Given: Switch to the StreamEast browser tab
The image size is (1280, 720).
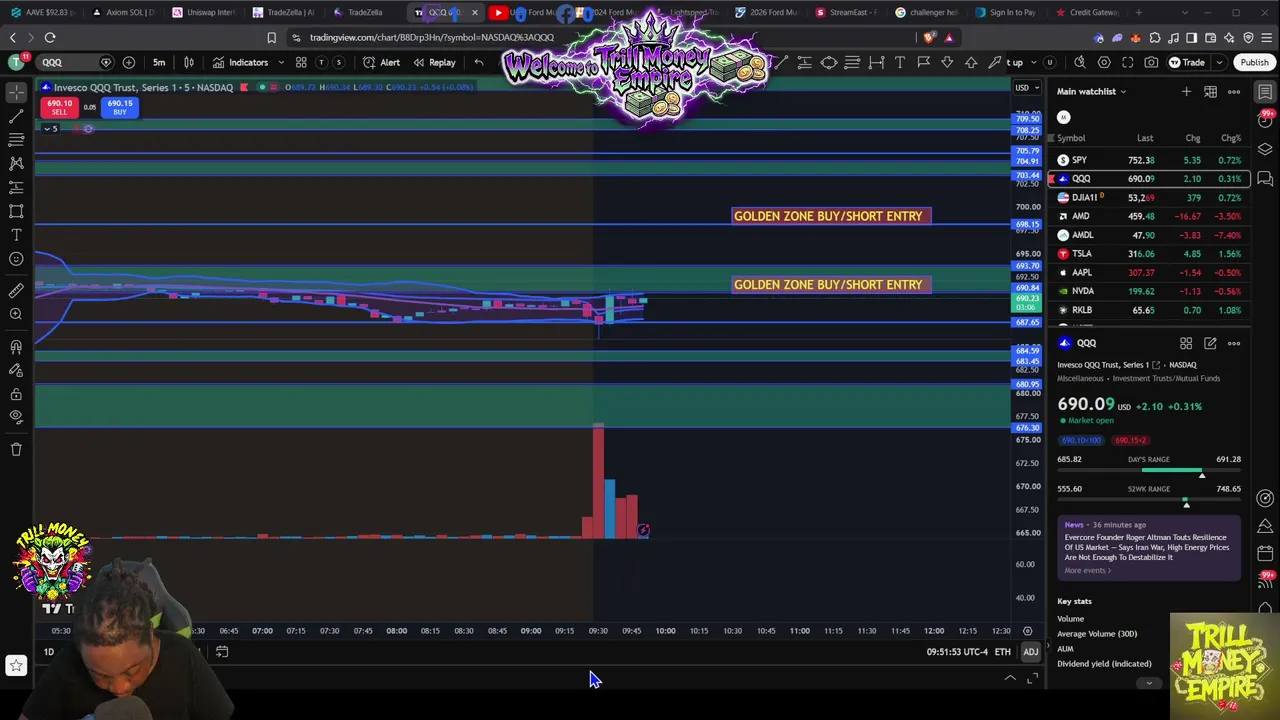Looking at the screenshot, I should (x=846, y=12).
